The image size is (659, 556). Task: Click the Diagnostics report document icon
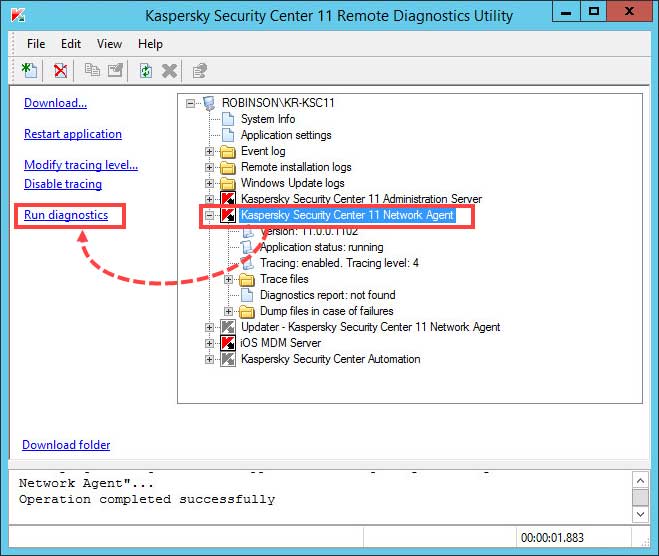[247, 295]
